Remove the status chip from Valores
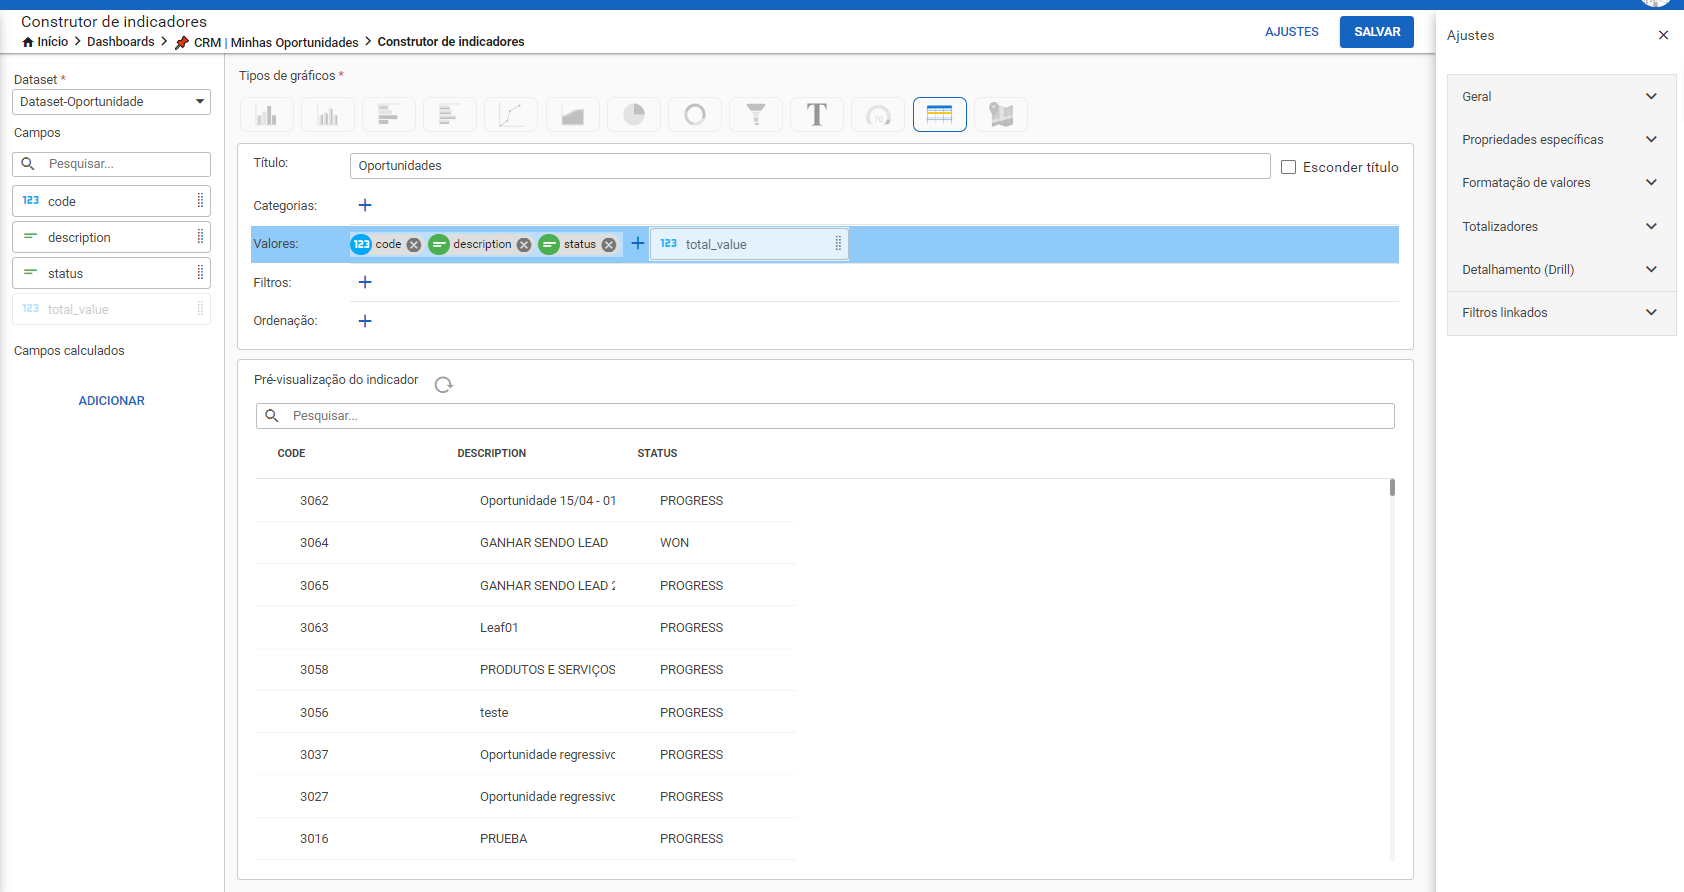This screenshot has width=1684, height=892. point(609,245)
